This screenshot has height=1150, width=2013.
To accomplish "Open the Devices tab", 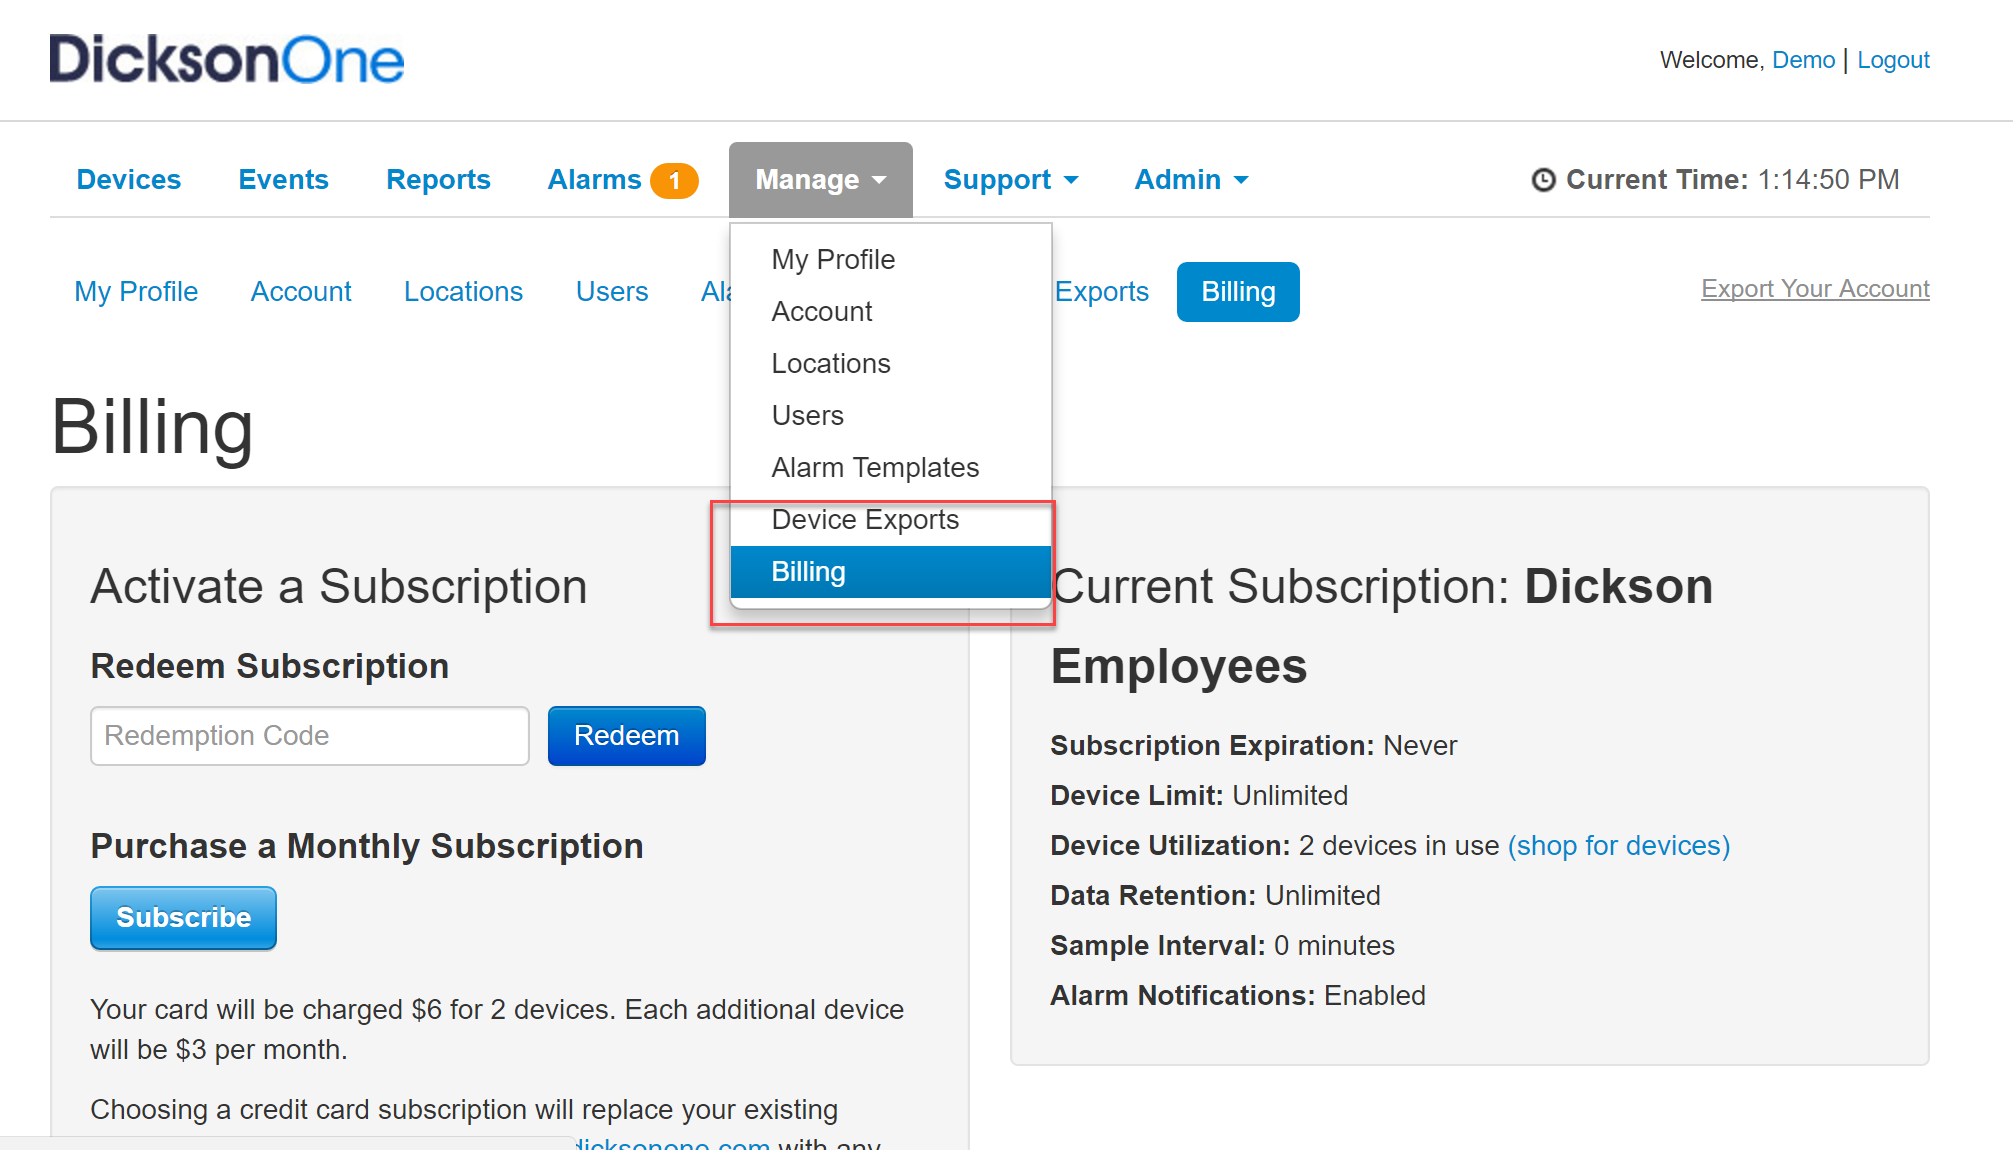I will pos(129,180).
